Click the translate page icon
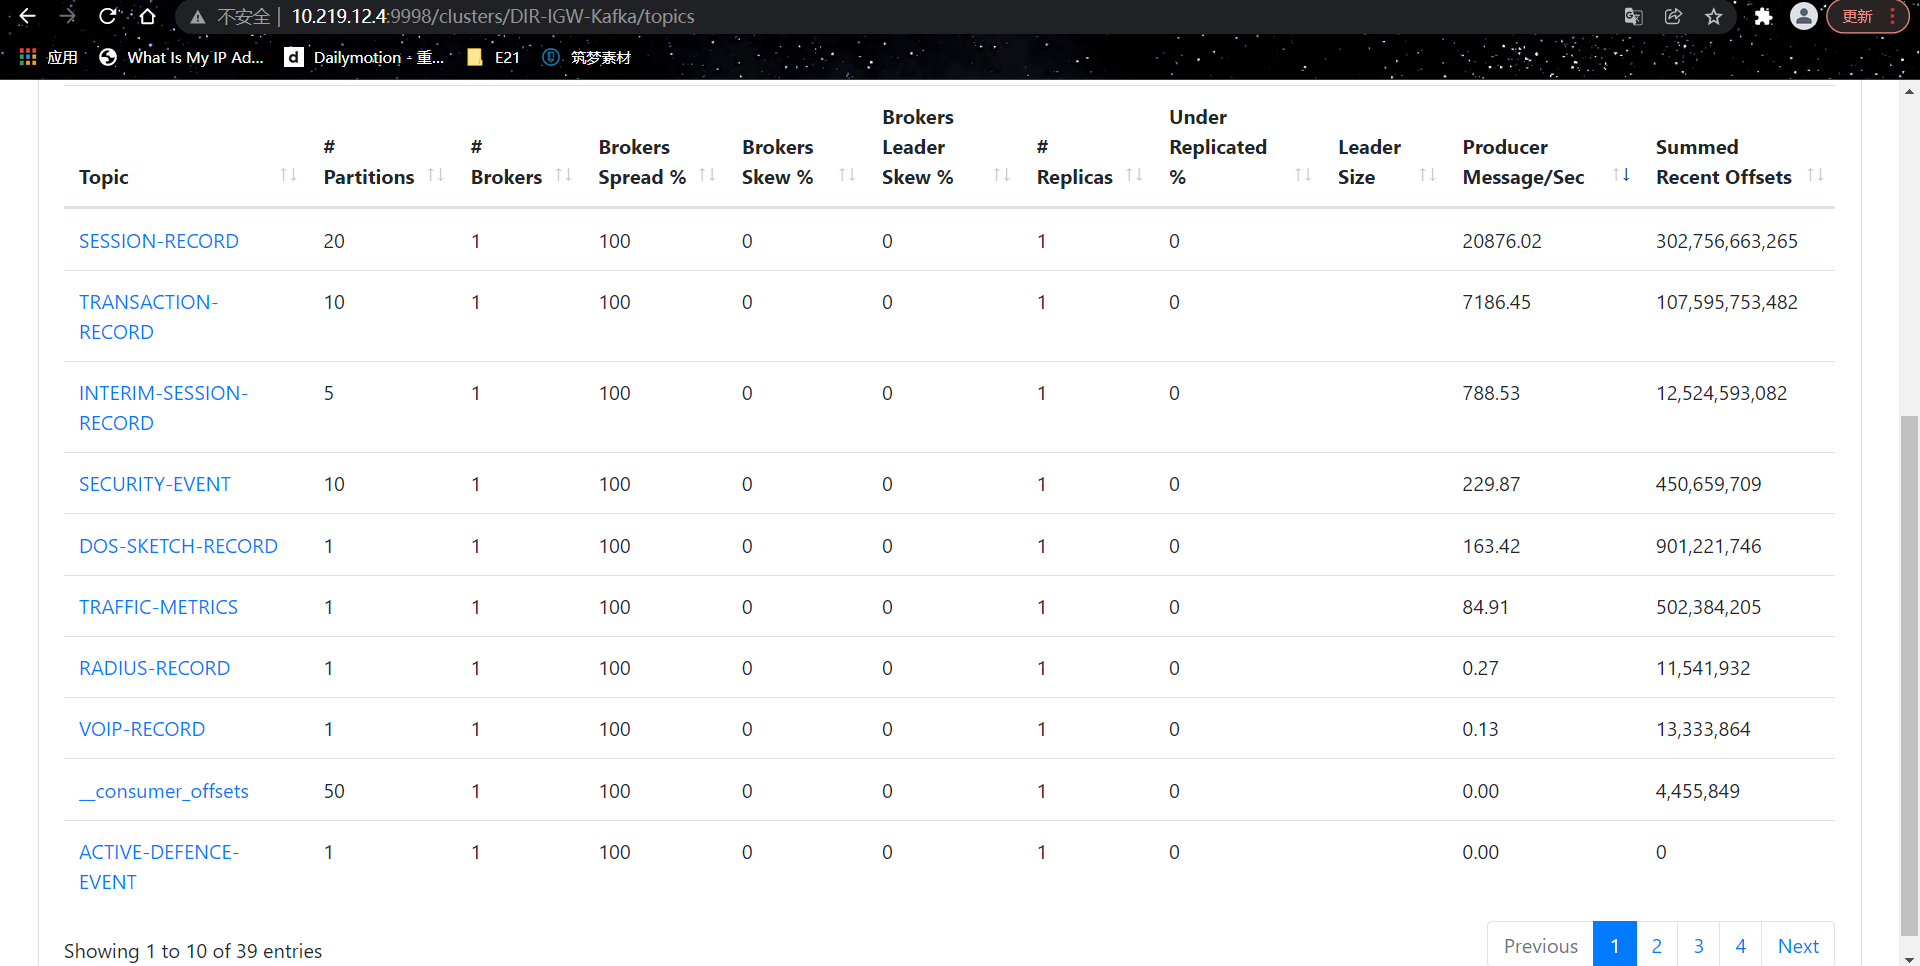 pyautogui.click(x=1633, y=17)
